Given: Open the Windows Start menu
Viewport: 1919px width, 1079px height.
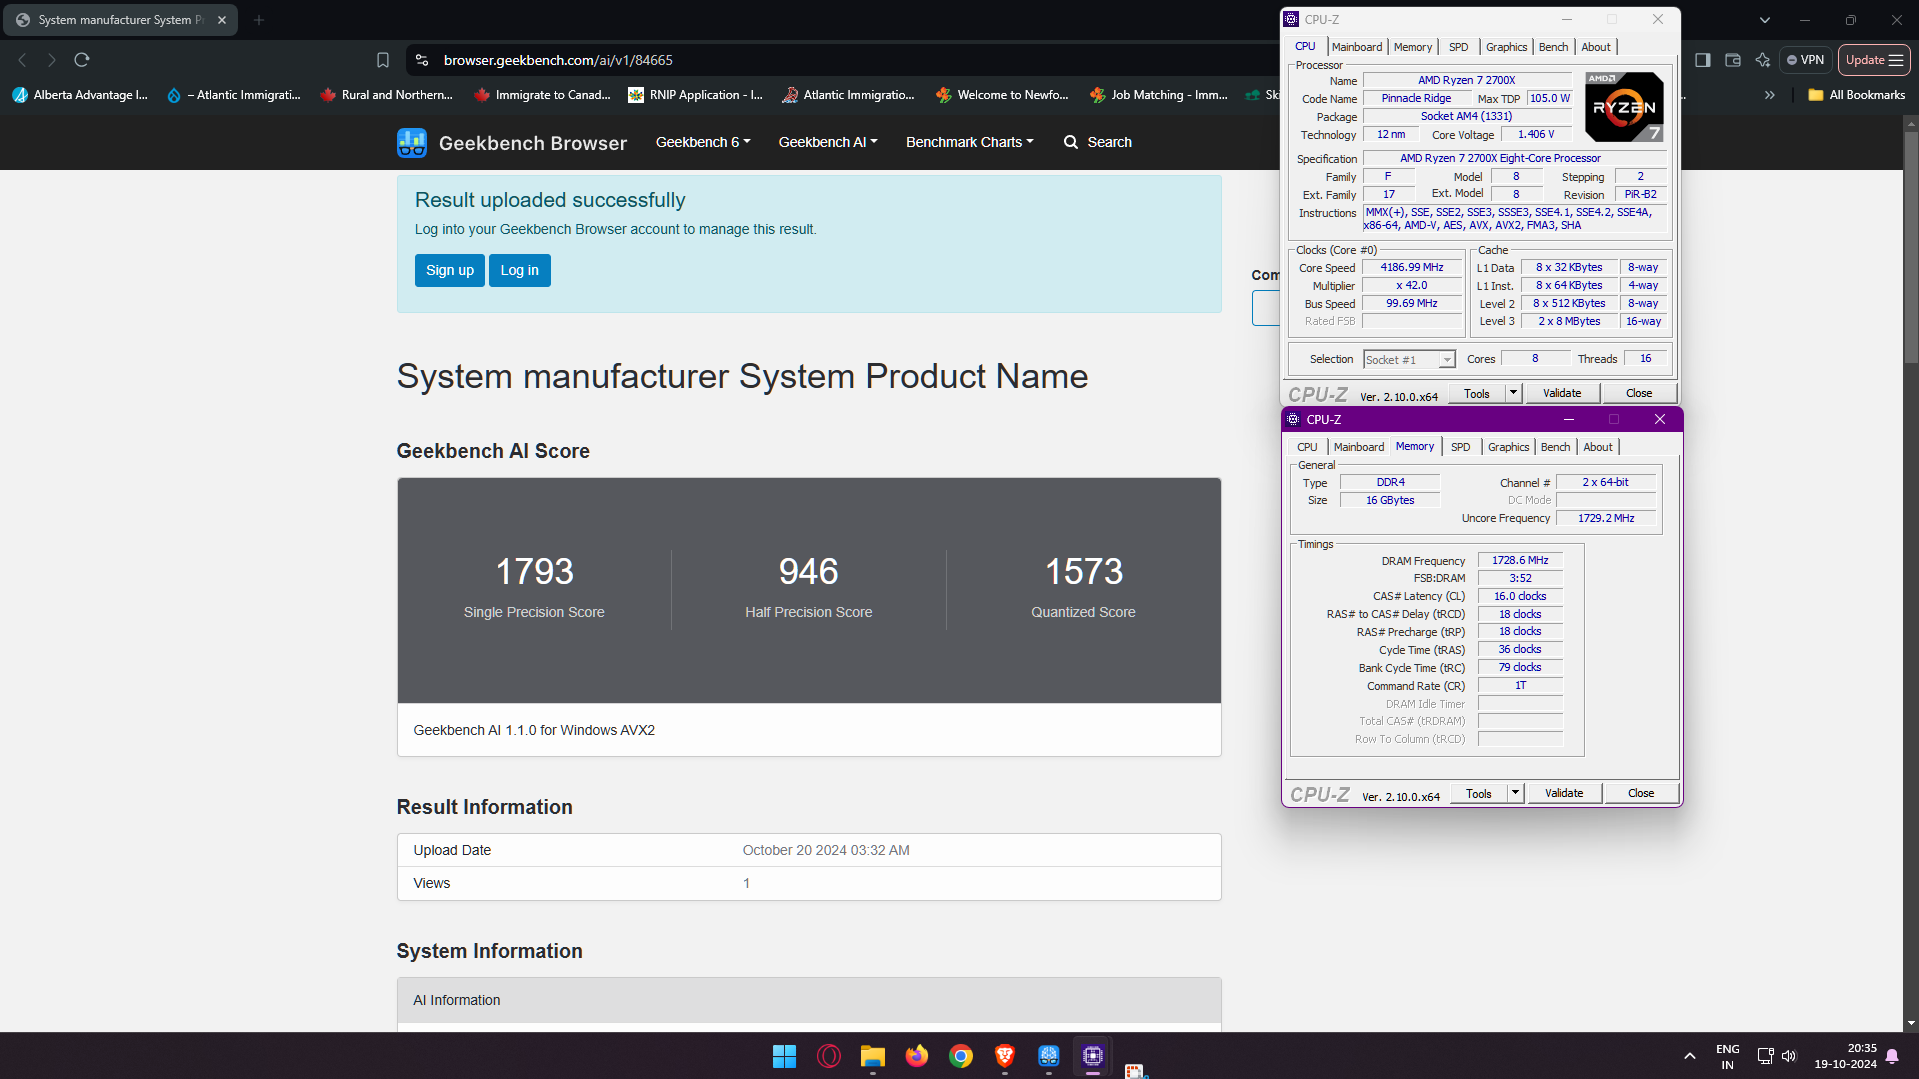Looking at the screenshot, I should coord(784,1056).
